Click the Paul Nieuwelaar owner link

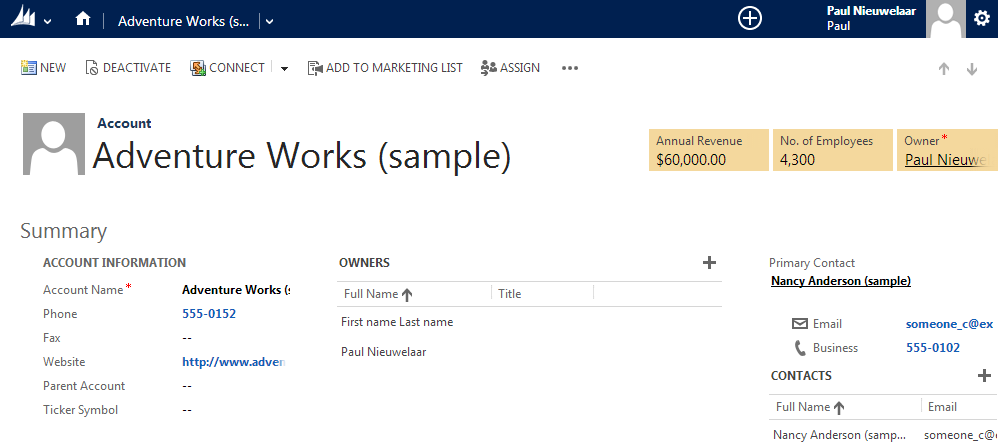(946, 159)
